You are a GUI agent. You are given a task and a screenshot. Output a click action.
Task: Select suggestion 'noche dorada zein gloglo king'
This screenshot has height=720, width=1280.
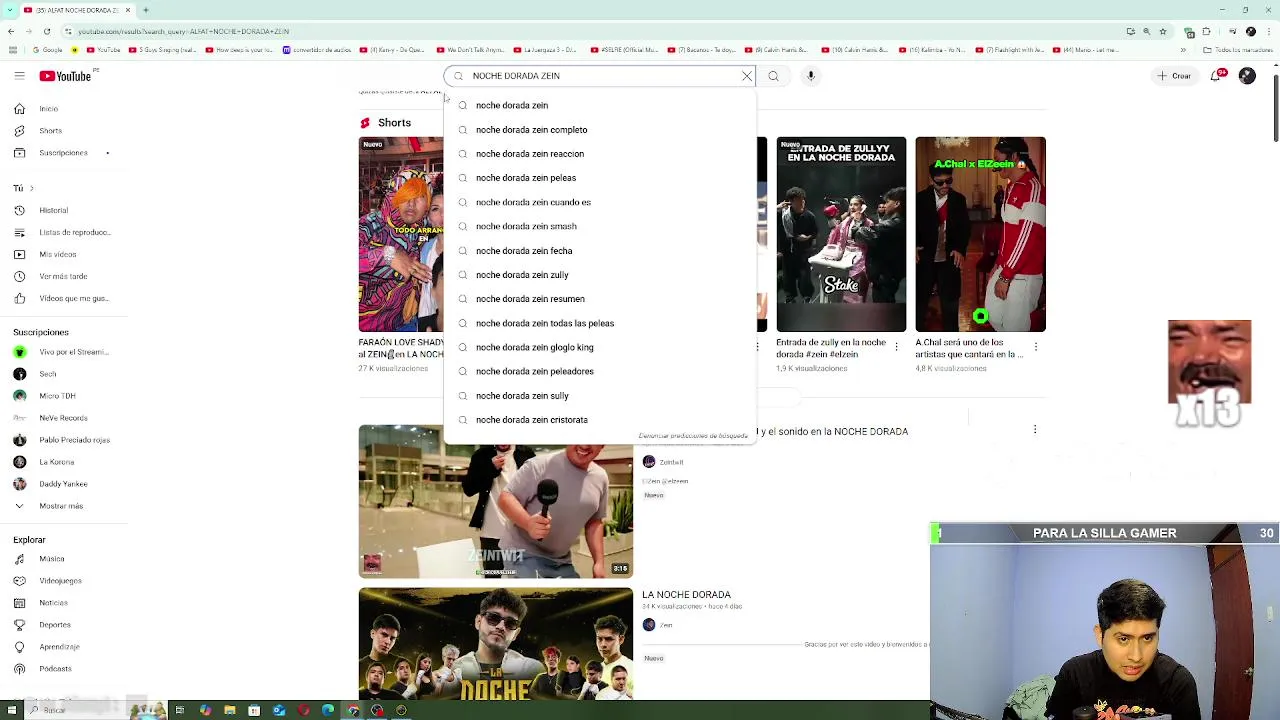[600, 347]
